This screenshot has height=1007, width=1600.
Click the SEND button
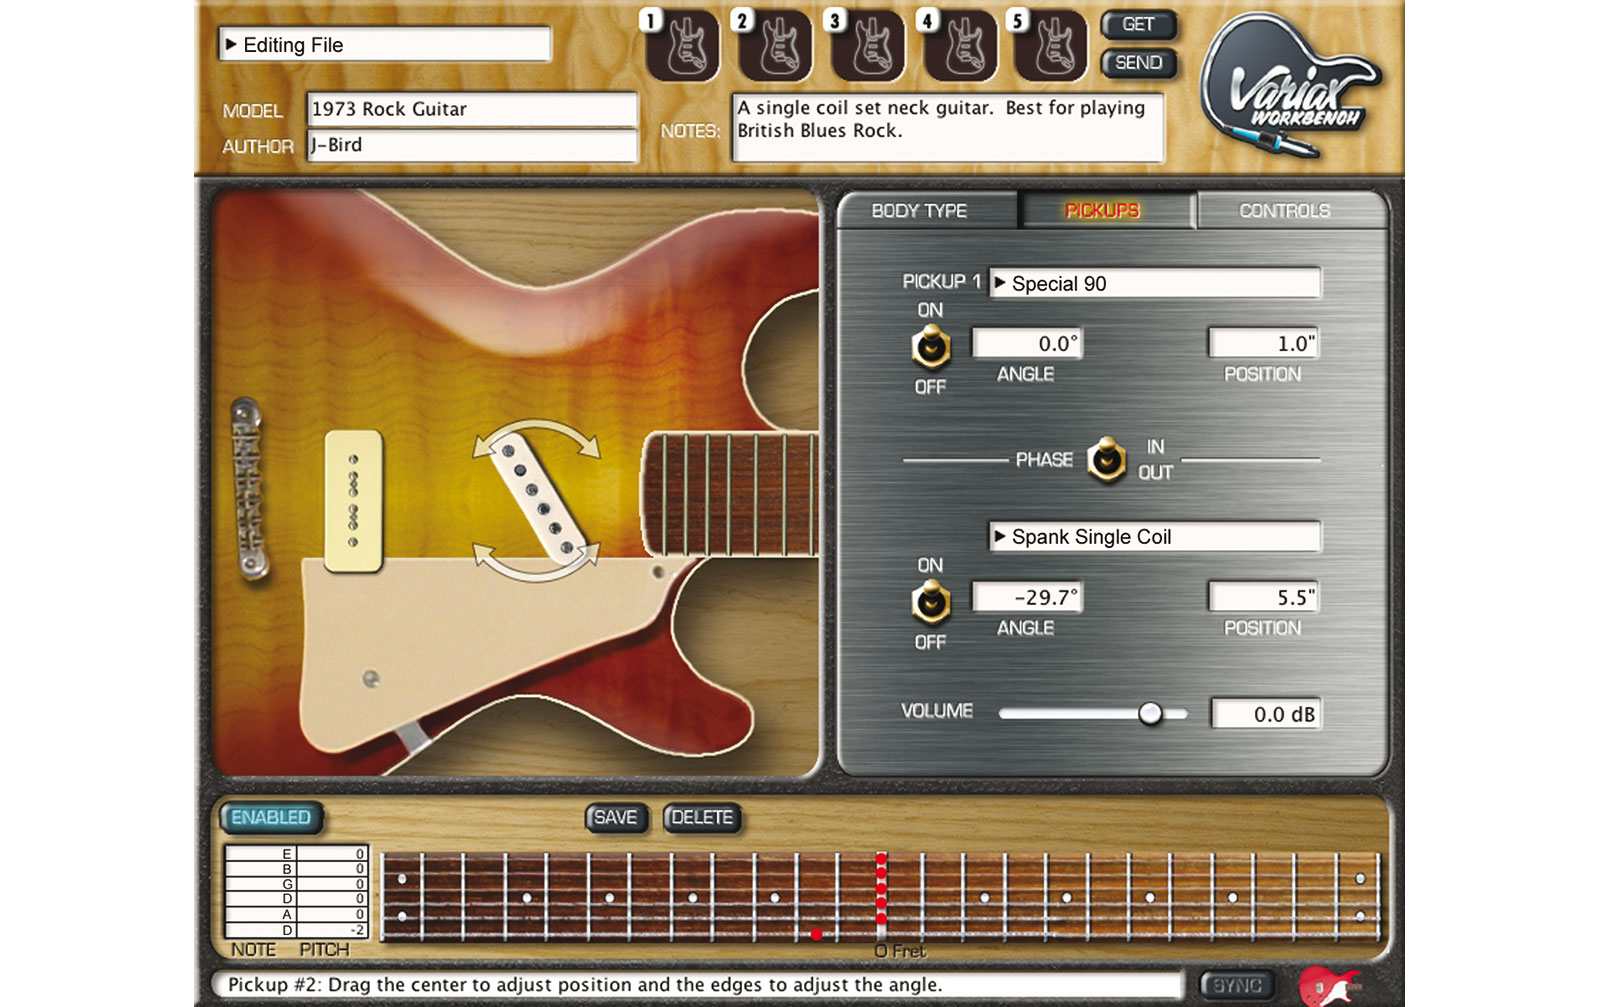pyautogui.click(x=1138, y=62)
